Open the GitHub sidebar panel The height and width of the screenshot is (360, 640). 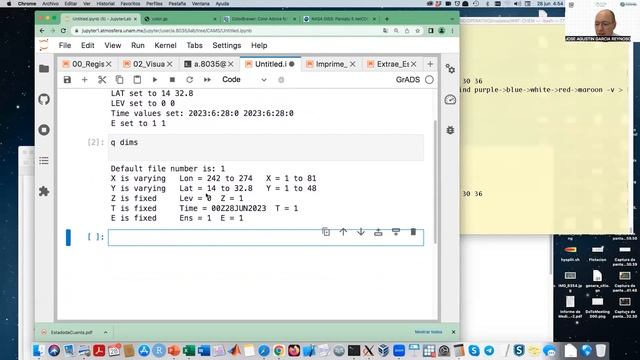[44, 99]
